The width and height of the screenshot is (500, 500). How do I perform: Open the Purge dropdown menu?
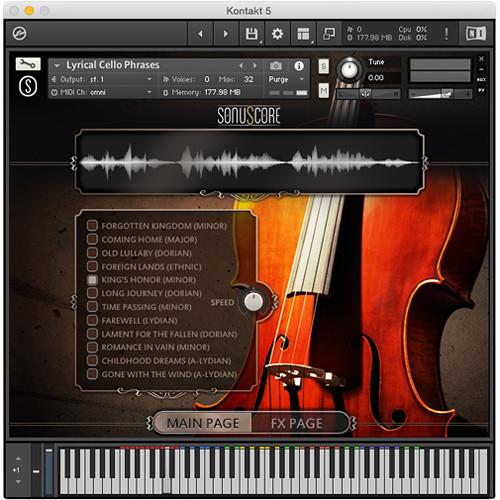click(x=286, y=79)
